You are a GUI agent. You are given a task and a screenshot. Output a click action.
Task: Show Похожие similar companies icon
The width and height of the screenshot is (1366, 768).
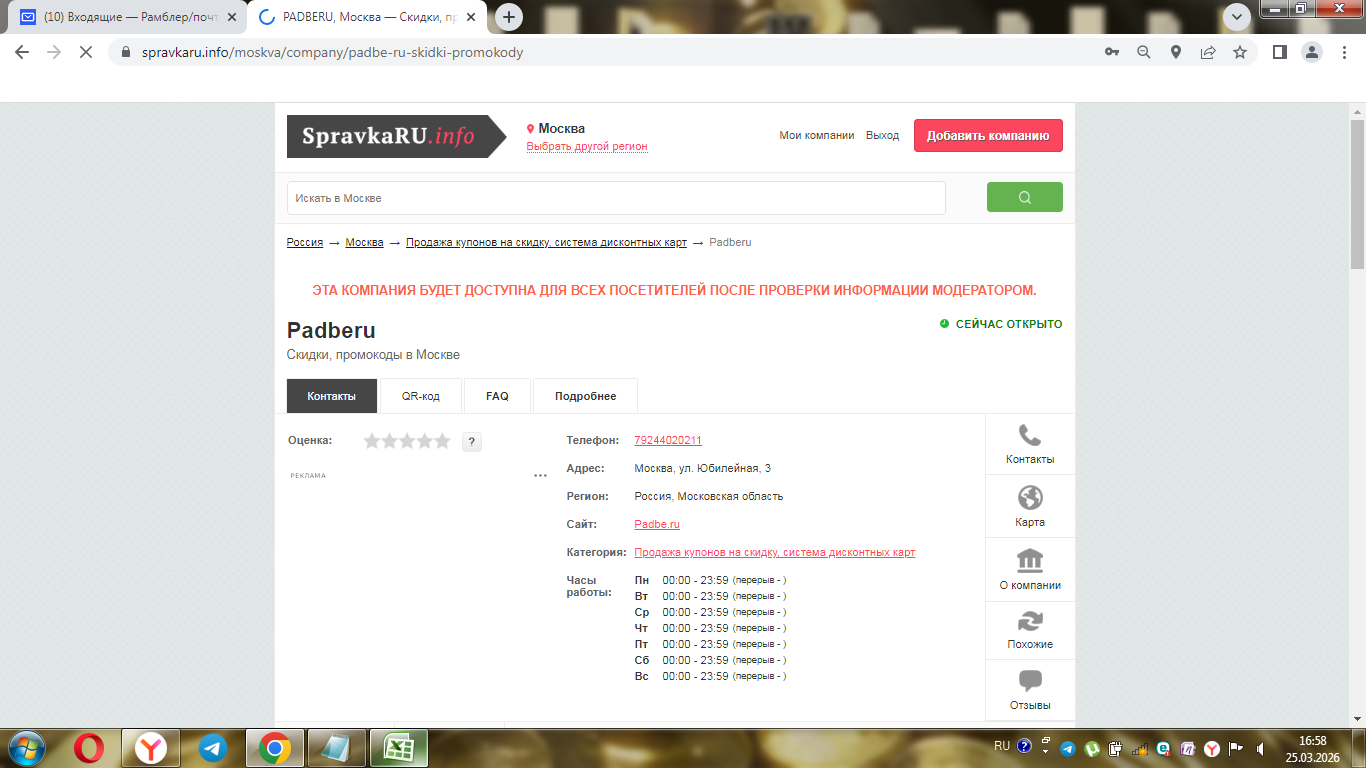[1030, 621]
